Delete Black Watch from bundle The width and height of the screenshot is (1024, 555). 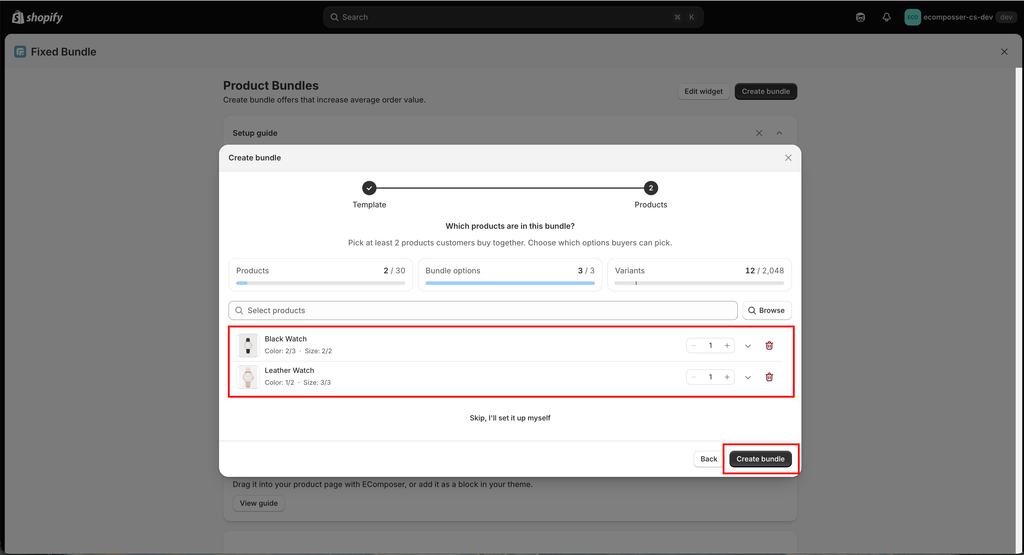click(x=769, y=345)
